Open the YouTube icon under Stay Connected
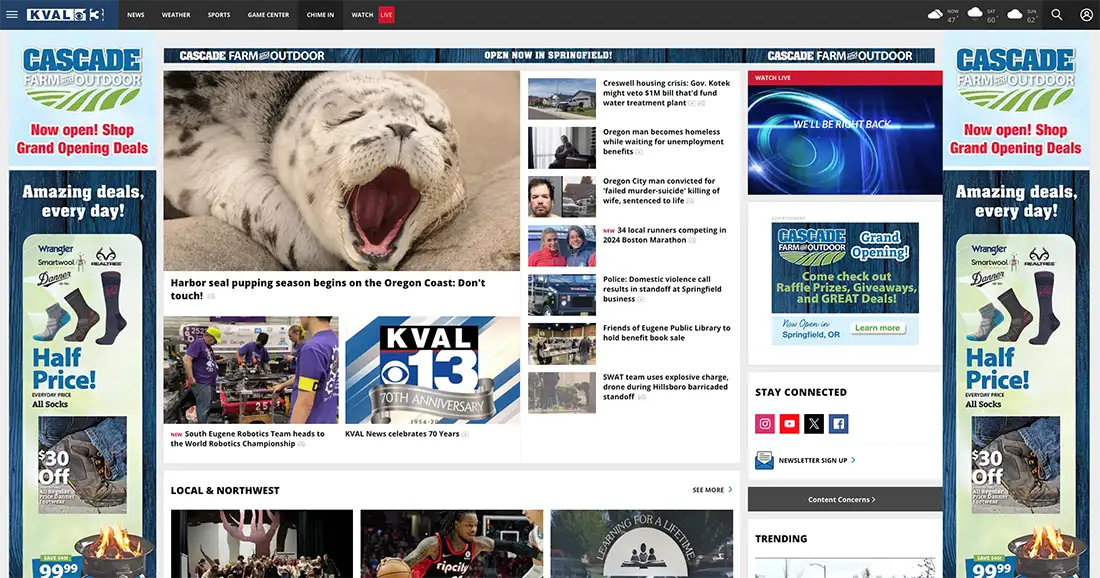Viewport: 1100px width, 578px height. (789, 424)
